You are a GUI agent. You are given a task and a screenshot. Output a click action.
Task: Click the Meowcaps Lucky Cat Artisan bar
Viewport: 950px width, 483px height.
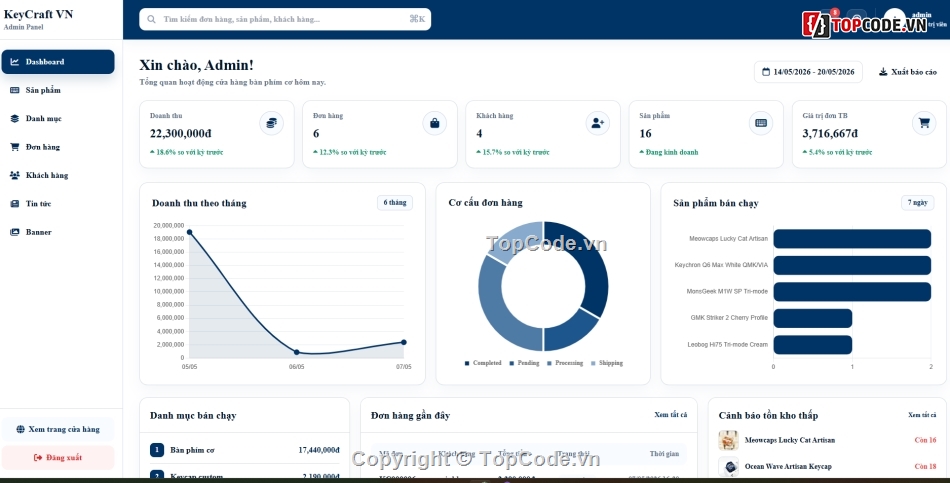[852, 239]
